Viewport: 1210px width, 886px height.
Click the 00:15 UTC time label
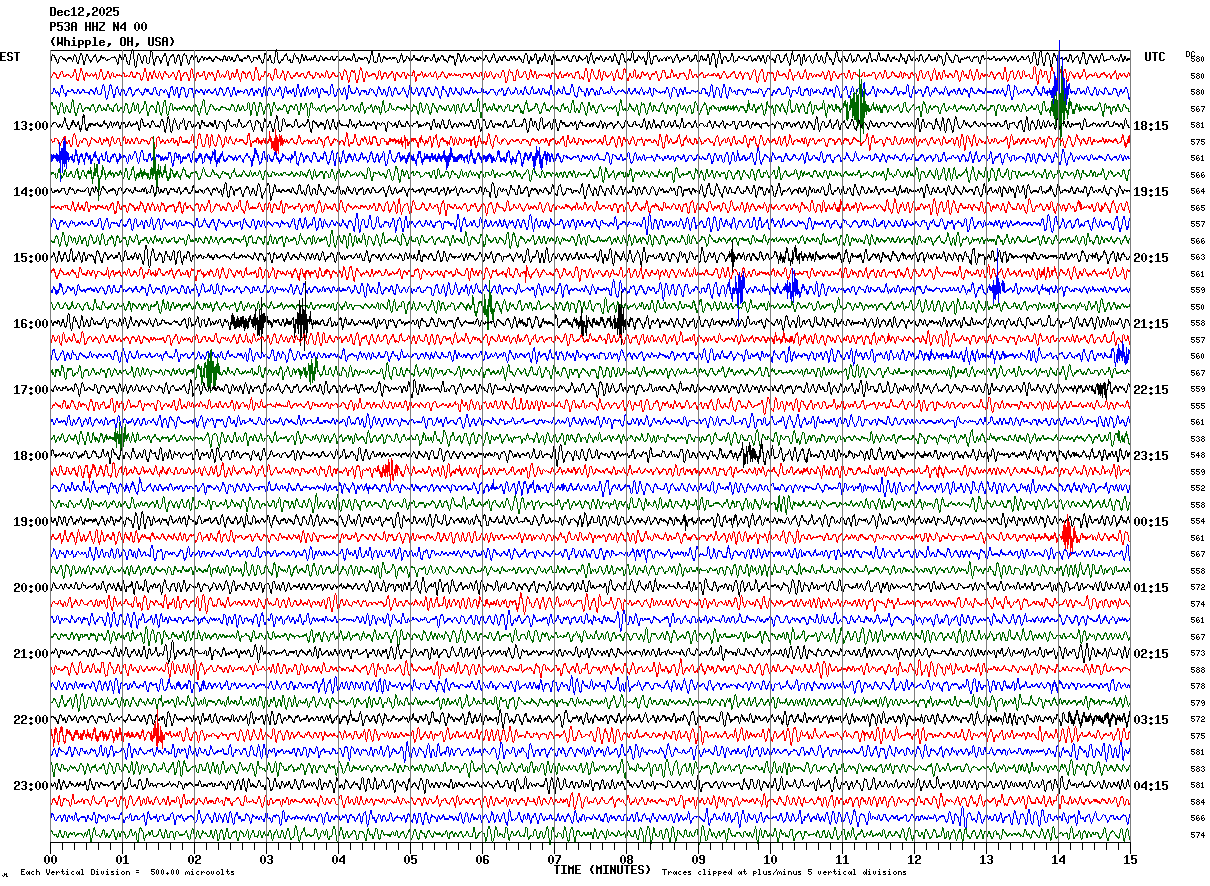[1151, 522]
